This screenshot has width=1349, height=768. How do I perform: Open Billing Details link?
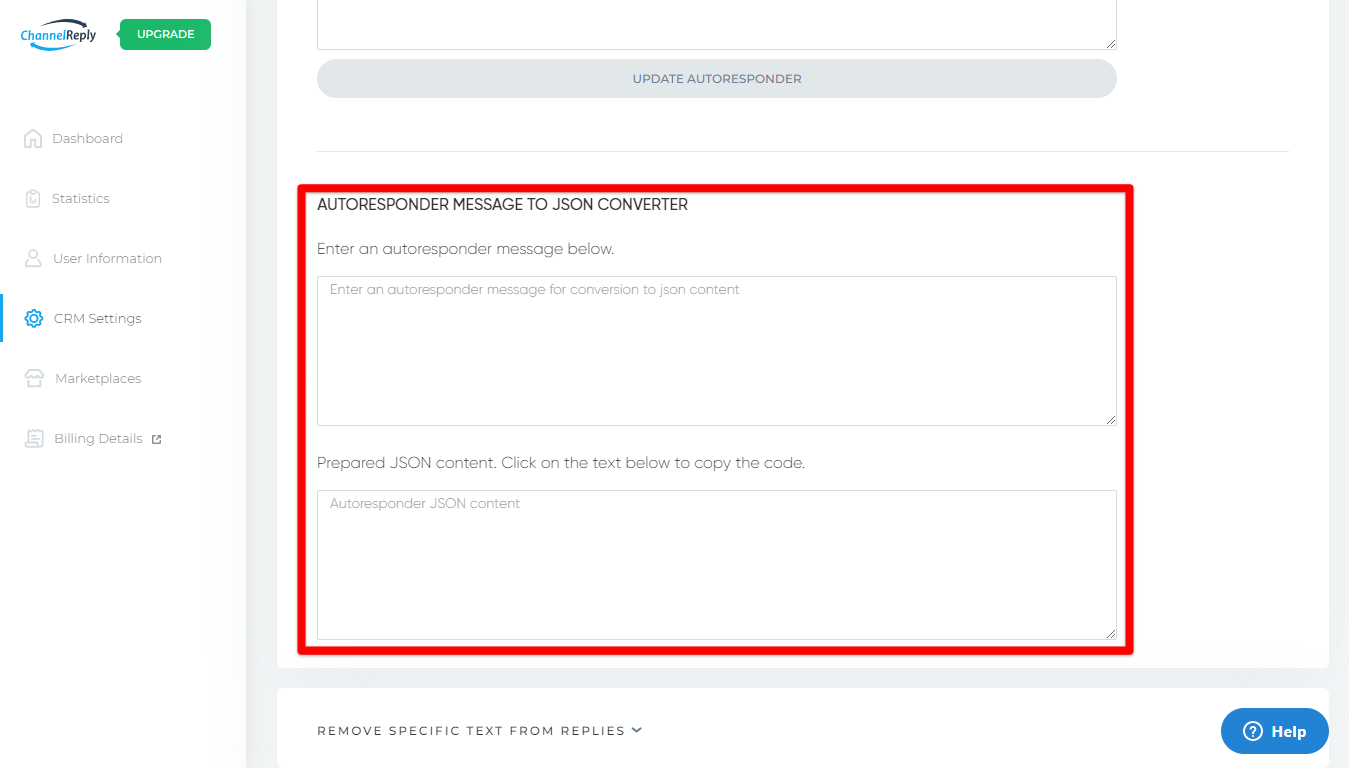tap(98, 439)
